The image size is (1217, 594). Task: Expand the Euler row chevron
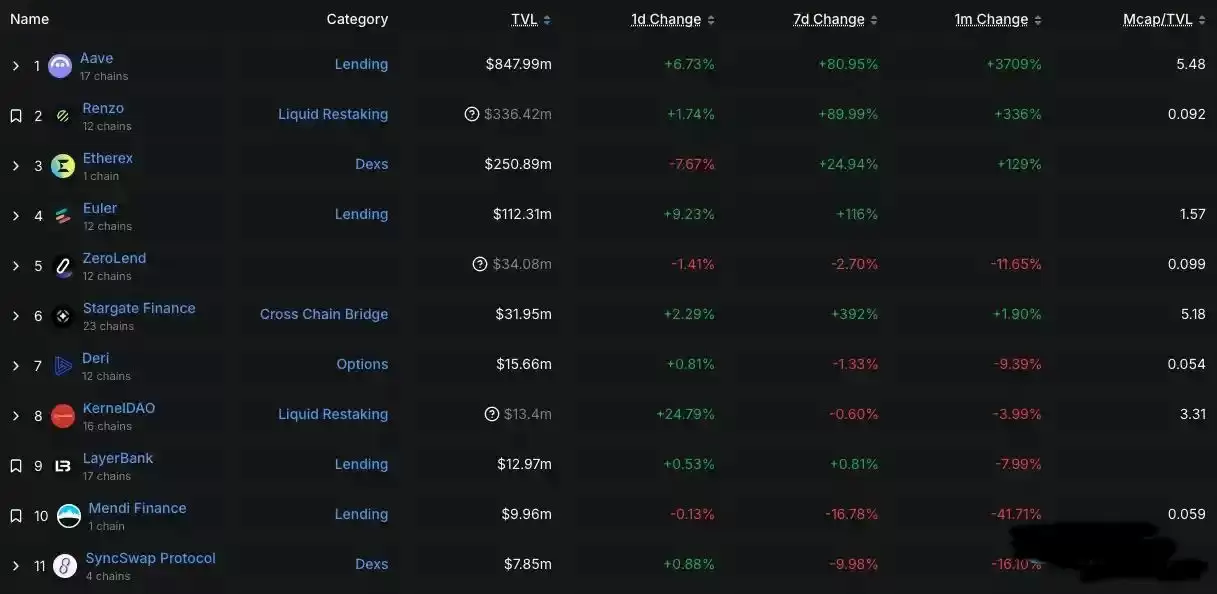[x=16, y=216]
